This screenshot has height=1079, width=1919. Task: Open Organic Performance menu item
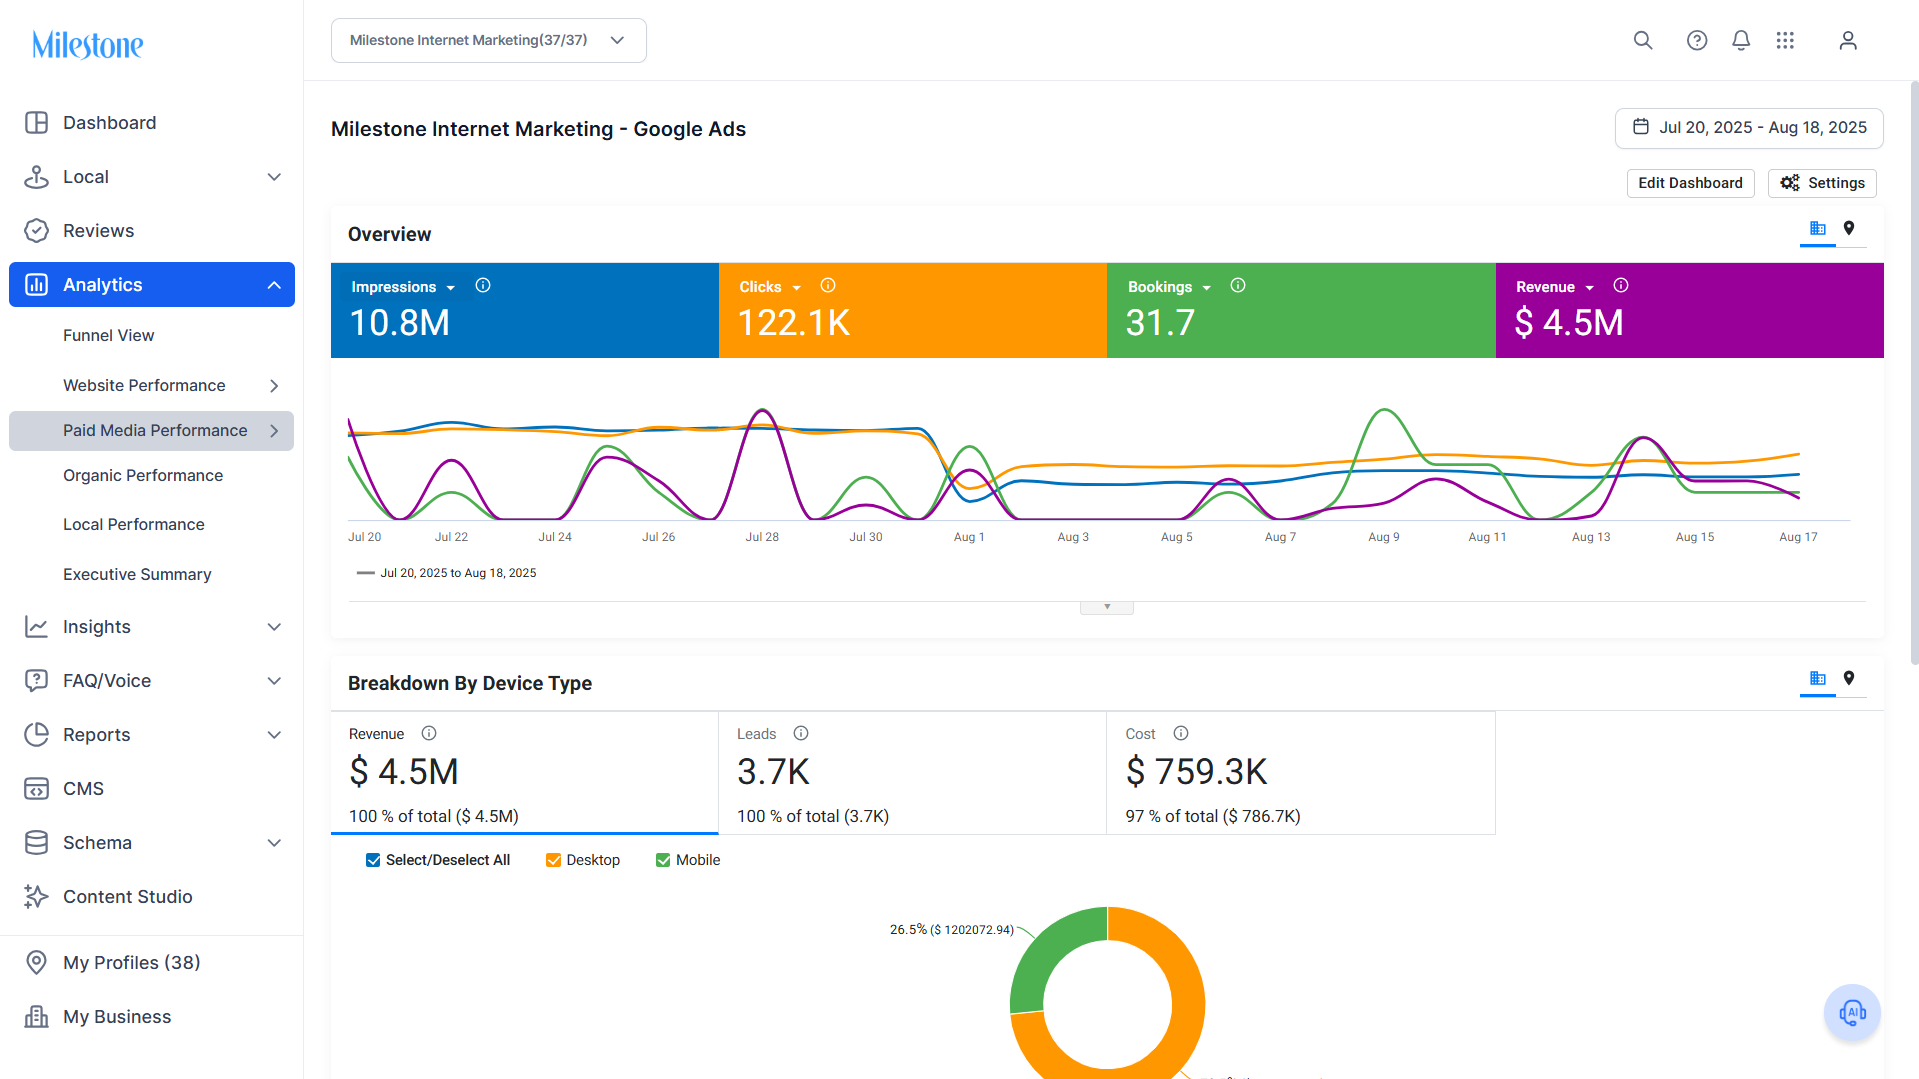[x=143, y=476]
